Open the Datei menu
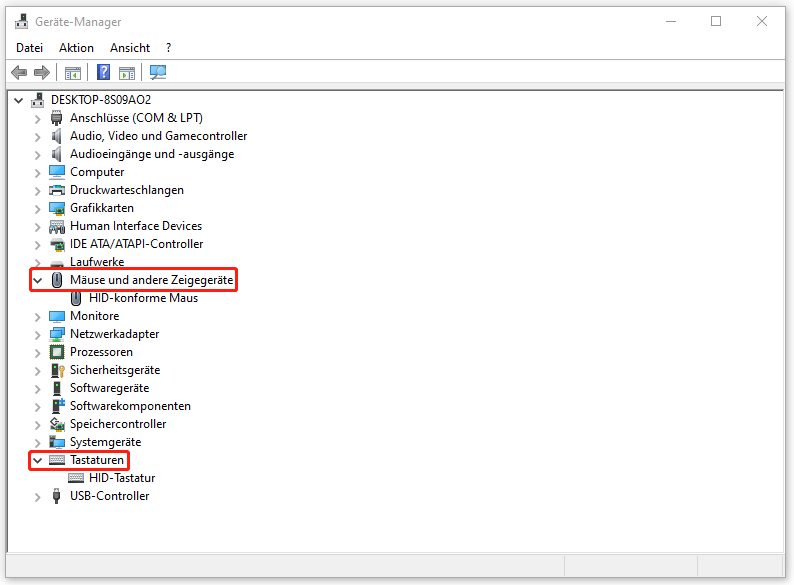 pyautogui.click(x=29, y=48)
